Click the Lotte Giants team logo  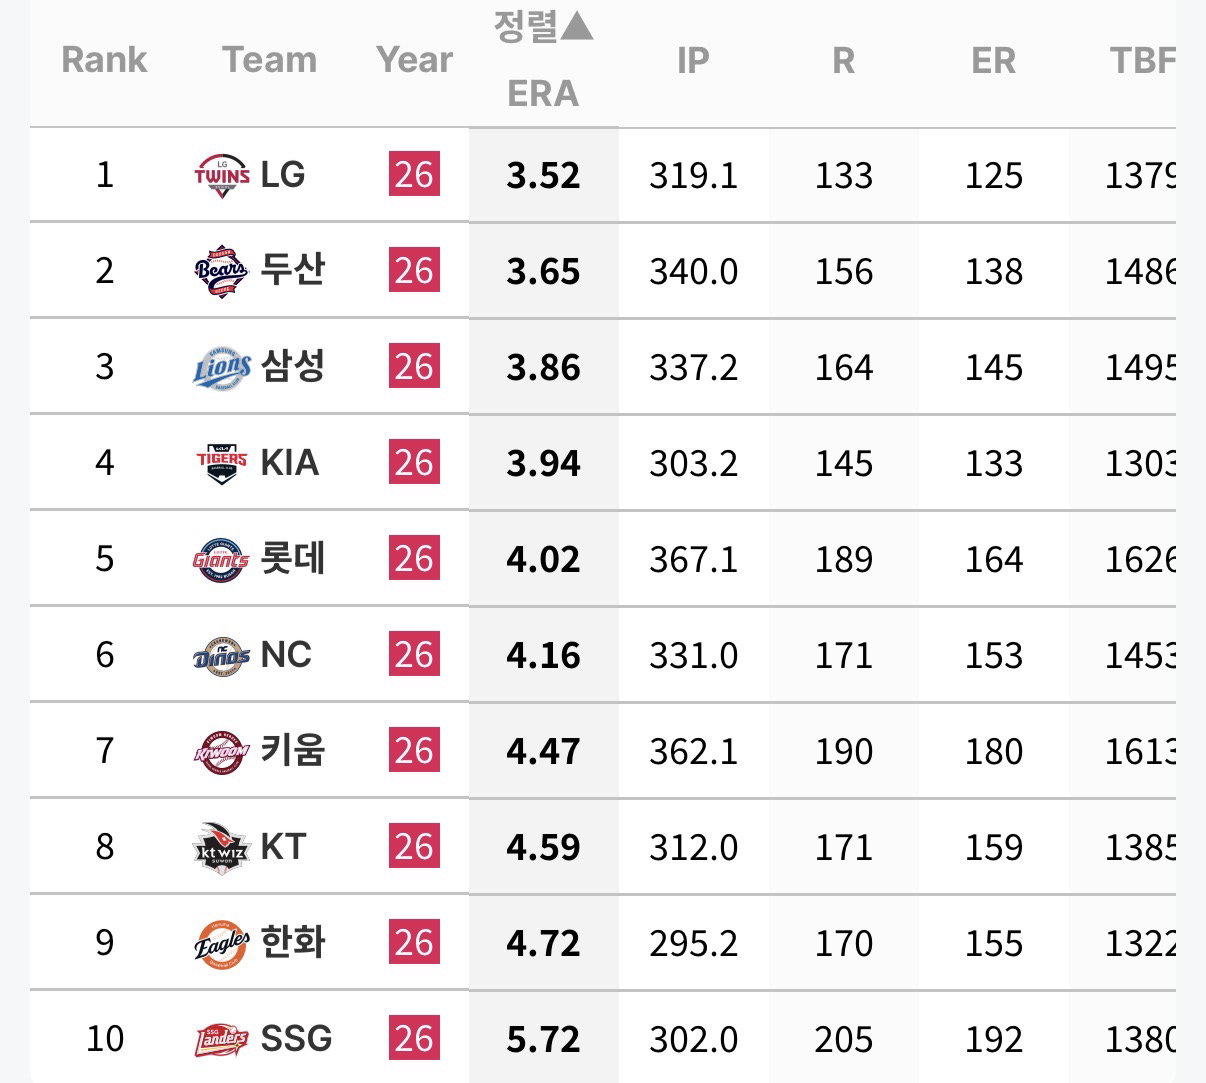click(x=221, y=559)
